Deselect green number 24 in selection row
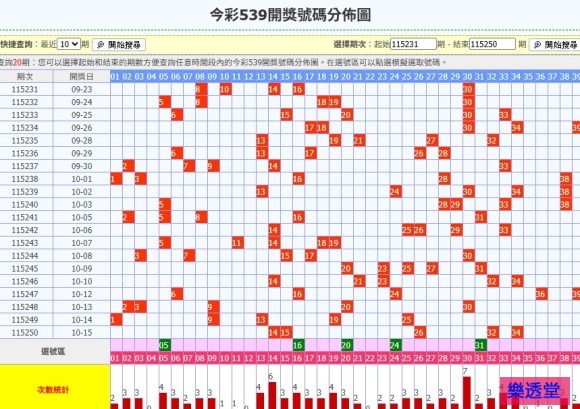This screenshot has height=409, width=580. point(395,345)
